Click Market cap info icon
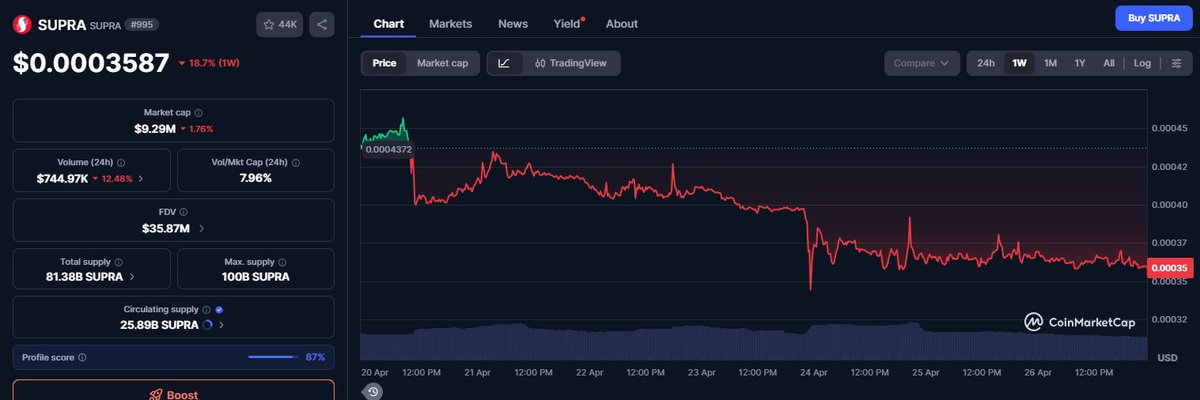Image resolution: width=1200 pixels, height=400 pixels. 198,114
